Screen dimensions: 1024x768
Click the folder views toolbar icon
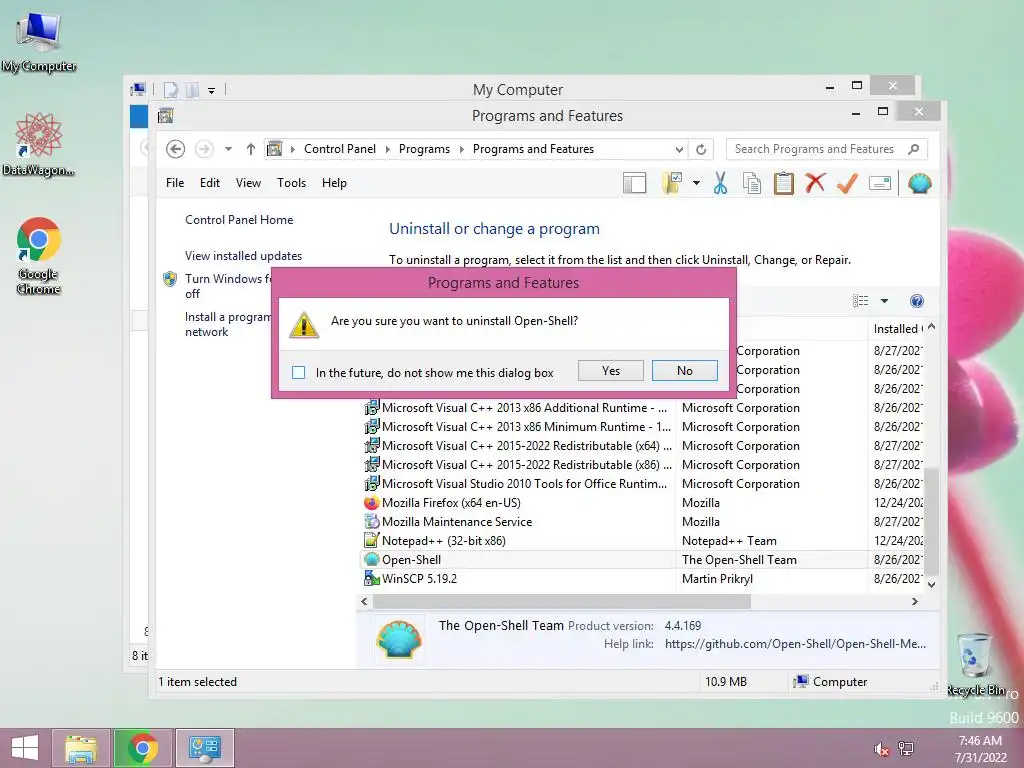(672, 184)
